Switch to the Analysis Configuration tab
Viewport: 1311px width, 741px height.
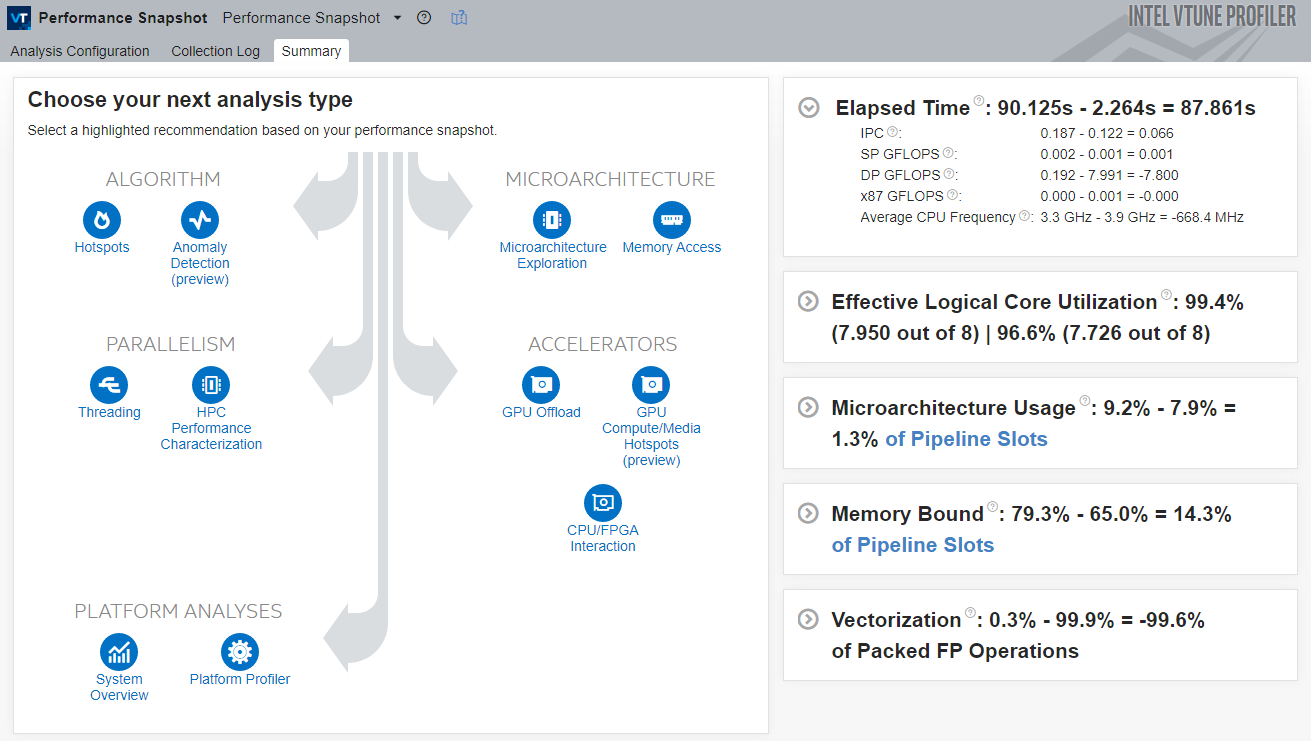point(80,51)
